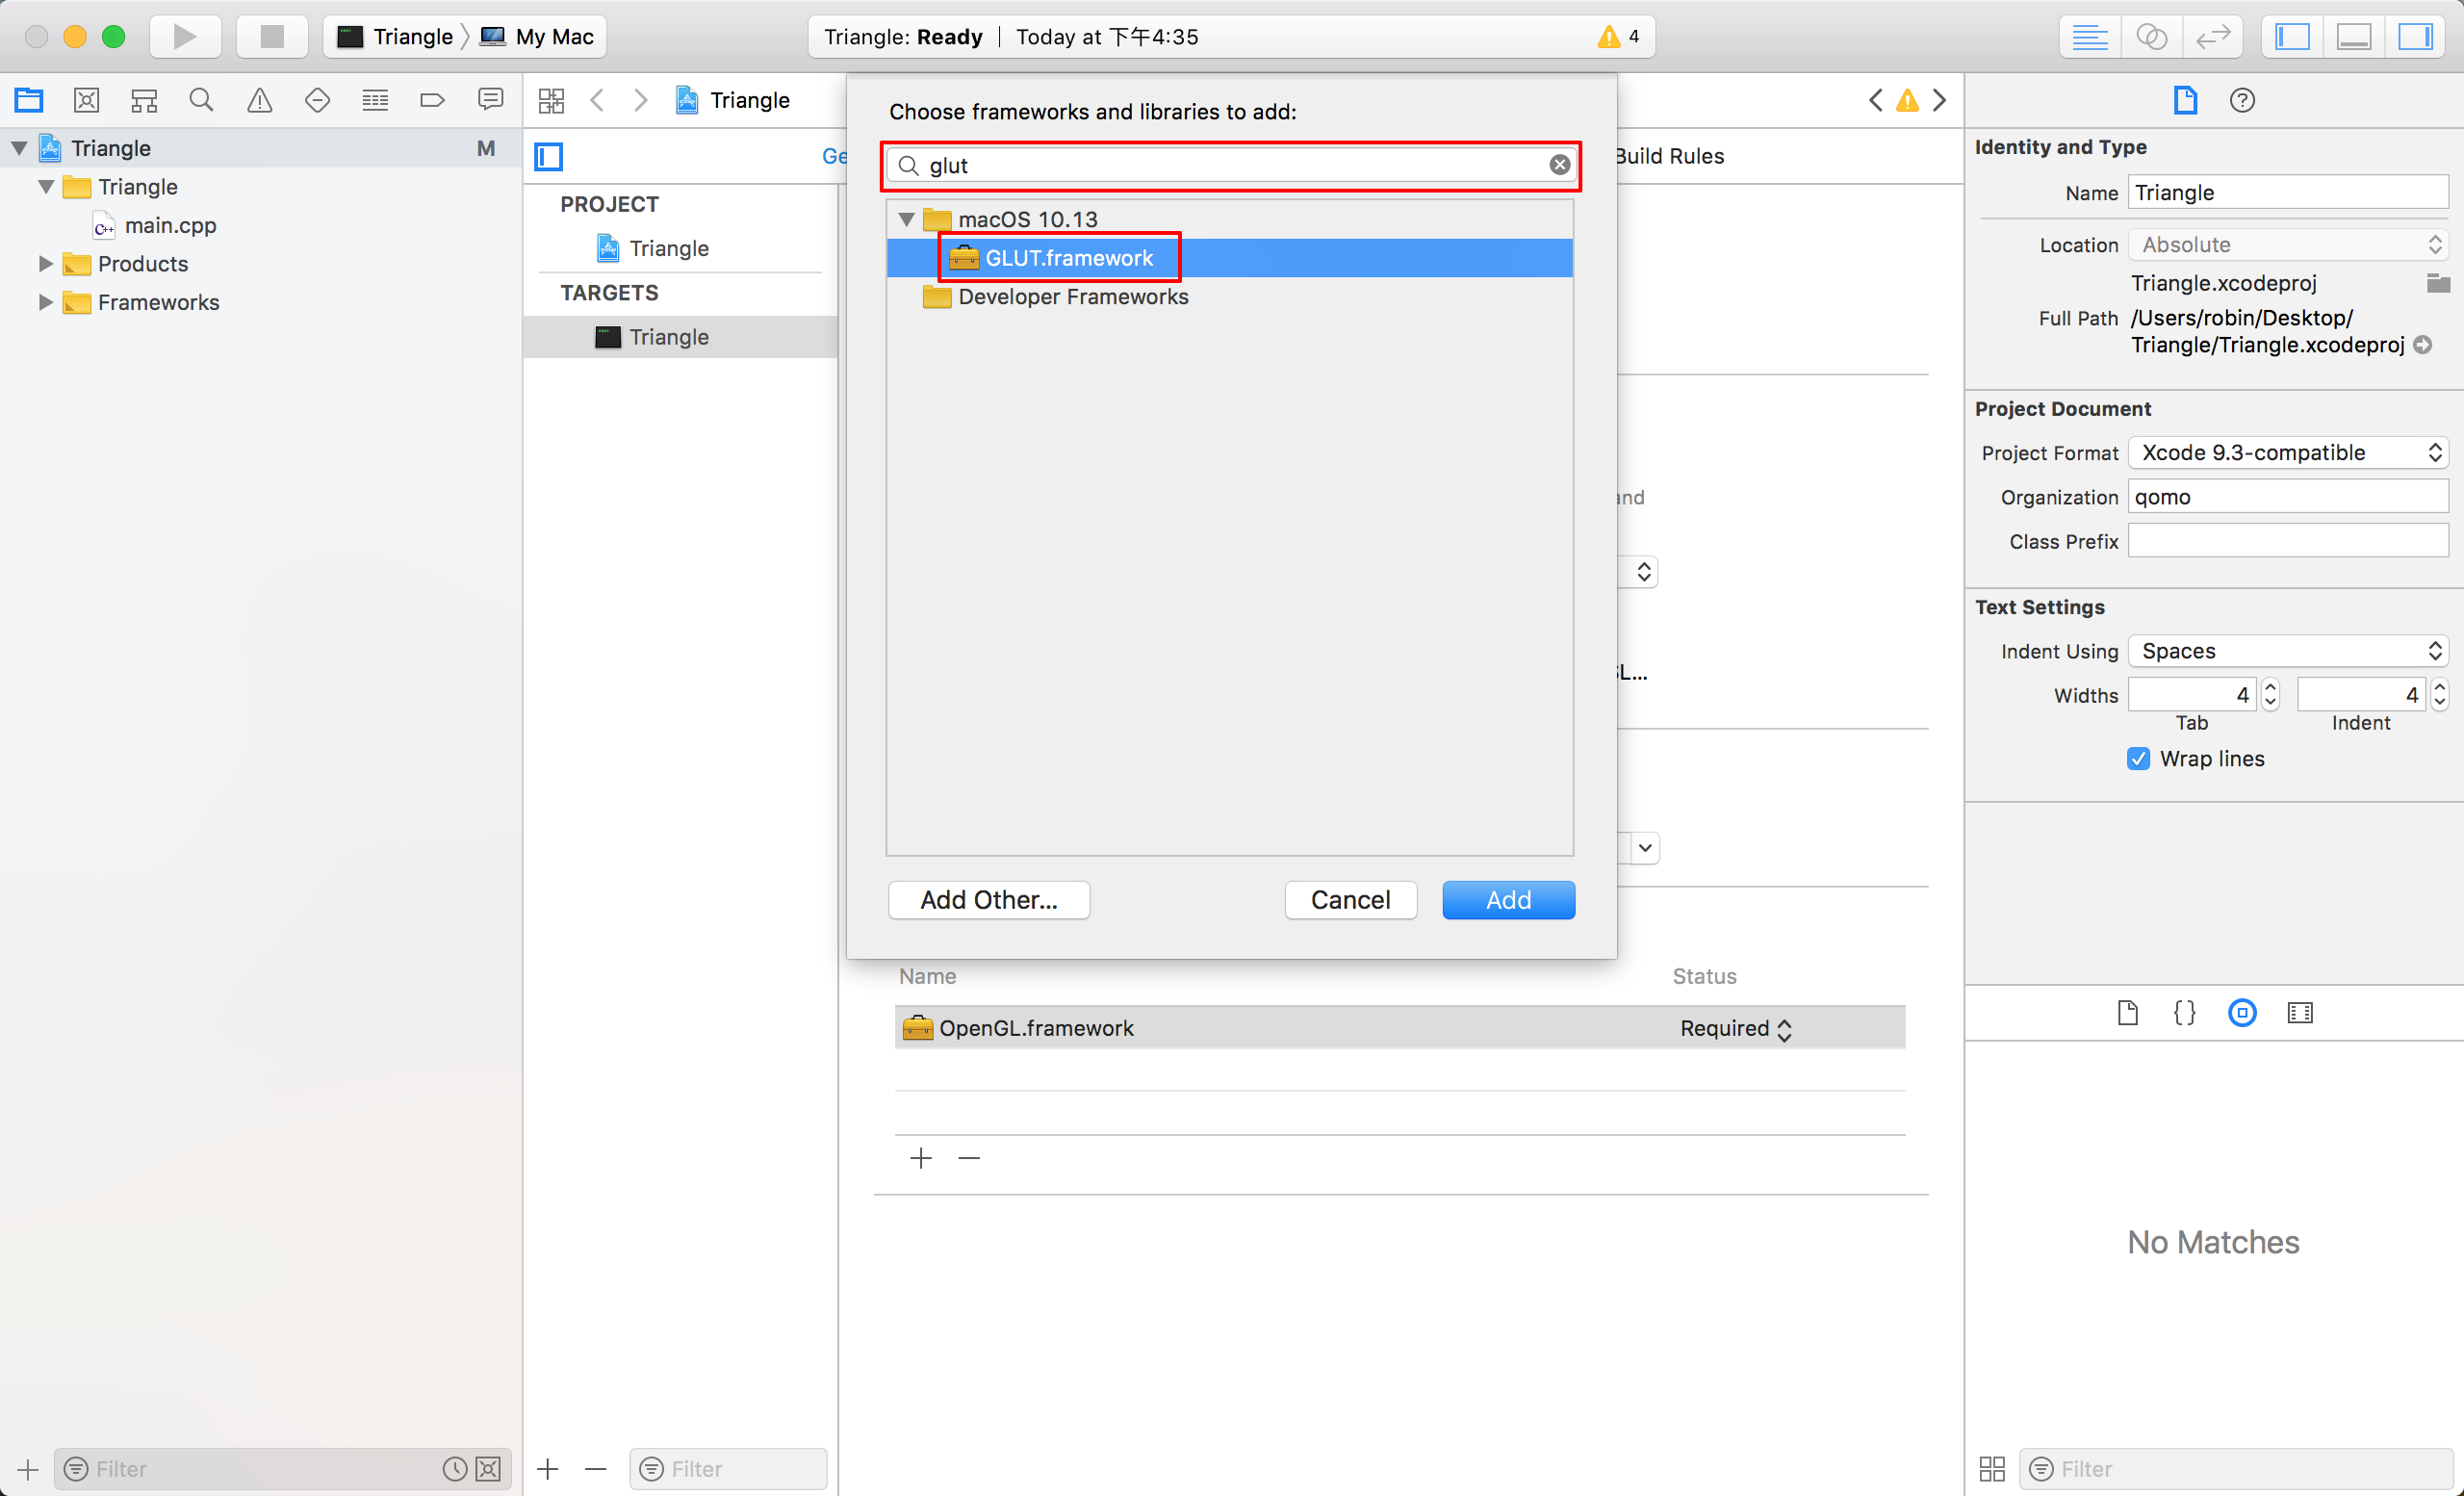Collapse the Triangle group folder
The image size is (2464, 1496).
(x=46, y=187)
